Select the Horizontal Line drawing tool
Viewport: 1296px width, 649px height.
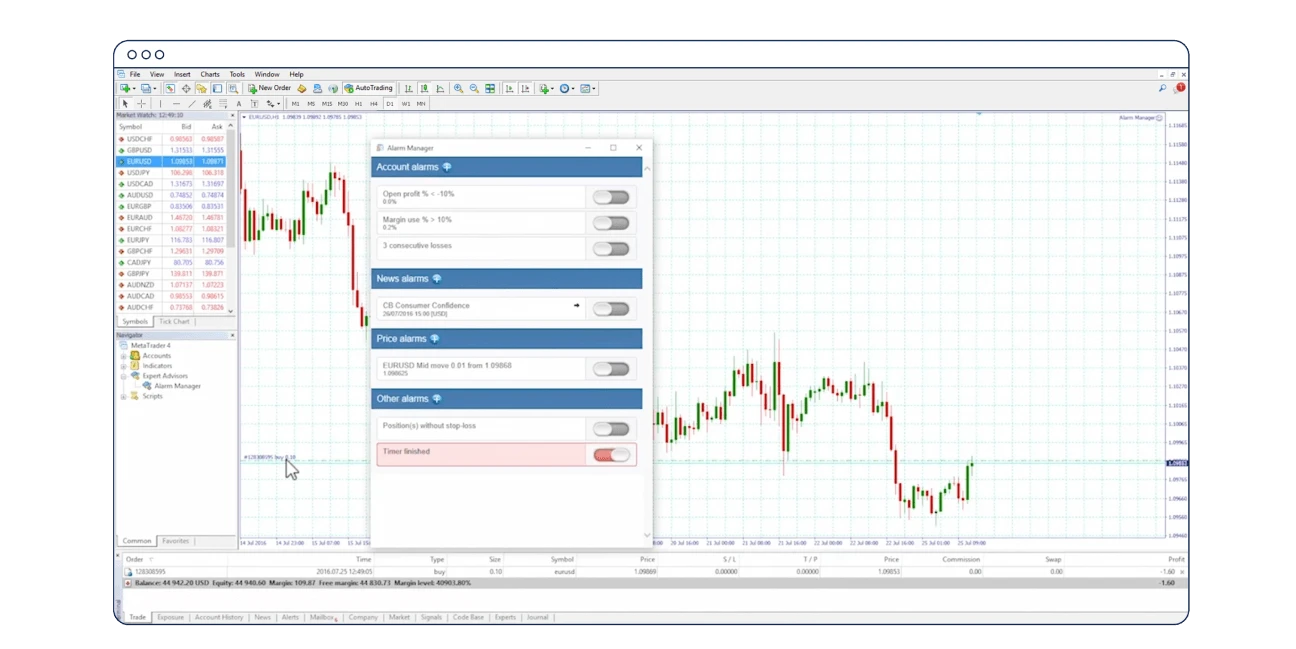(x=176, y=103)
